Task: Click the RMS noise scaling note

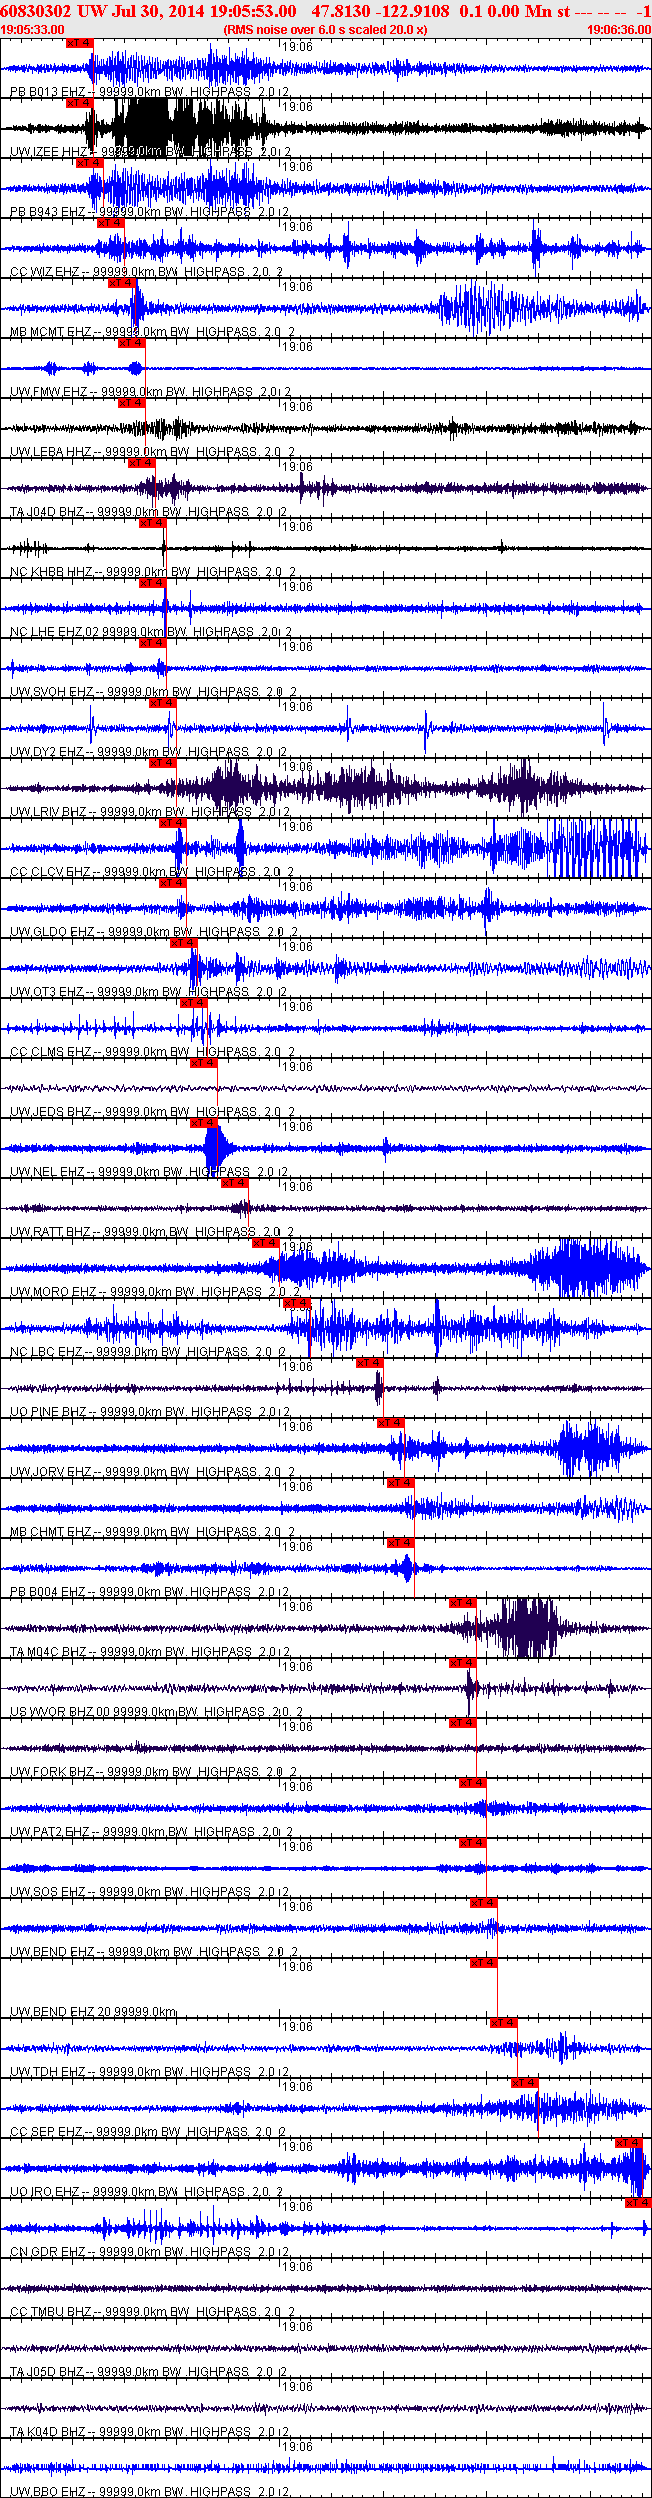Action: (325, 30)
